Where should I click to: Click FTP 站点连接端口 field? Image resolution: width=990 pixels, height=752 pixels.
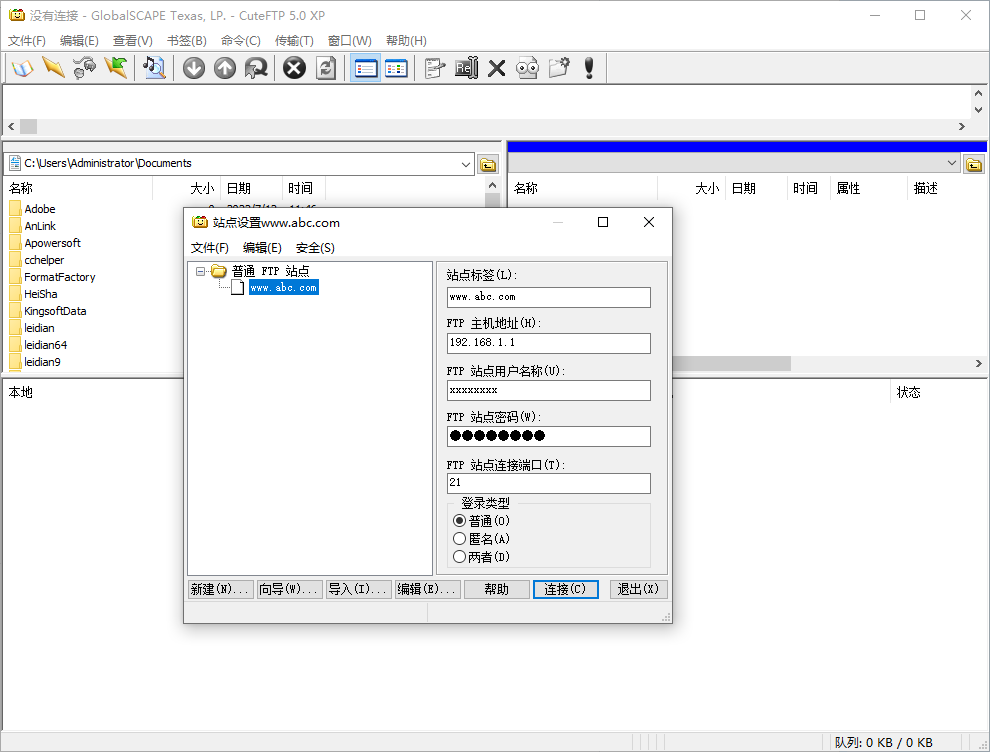(549, 483)
